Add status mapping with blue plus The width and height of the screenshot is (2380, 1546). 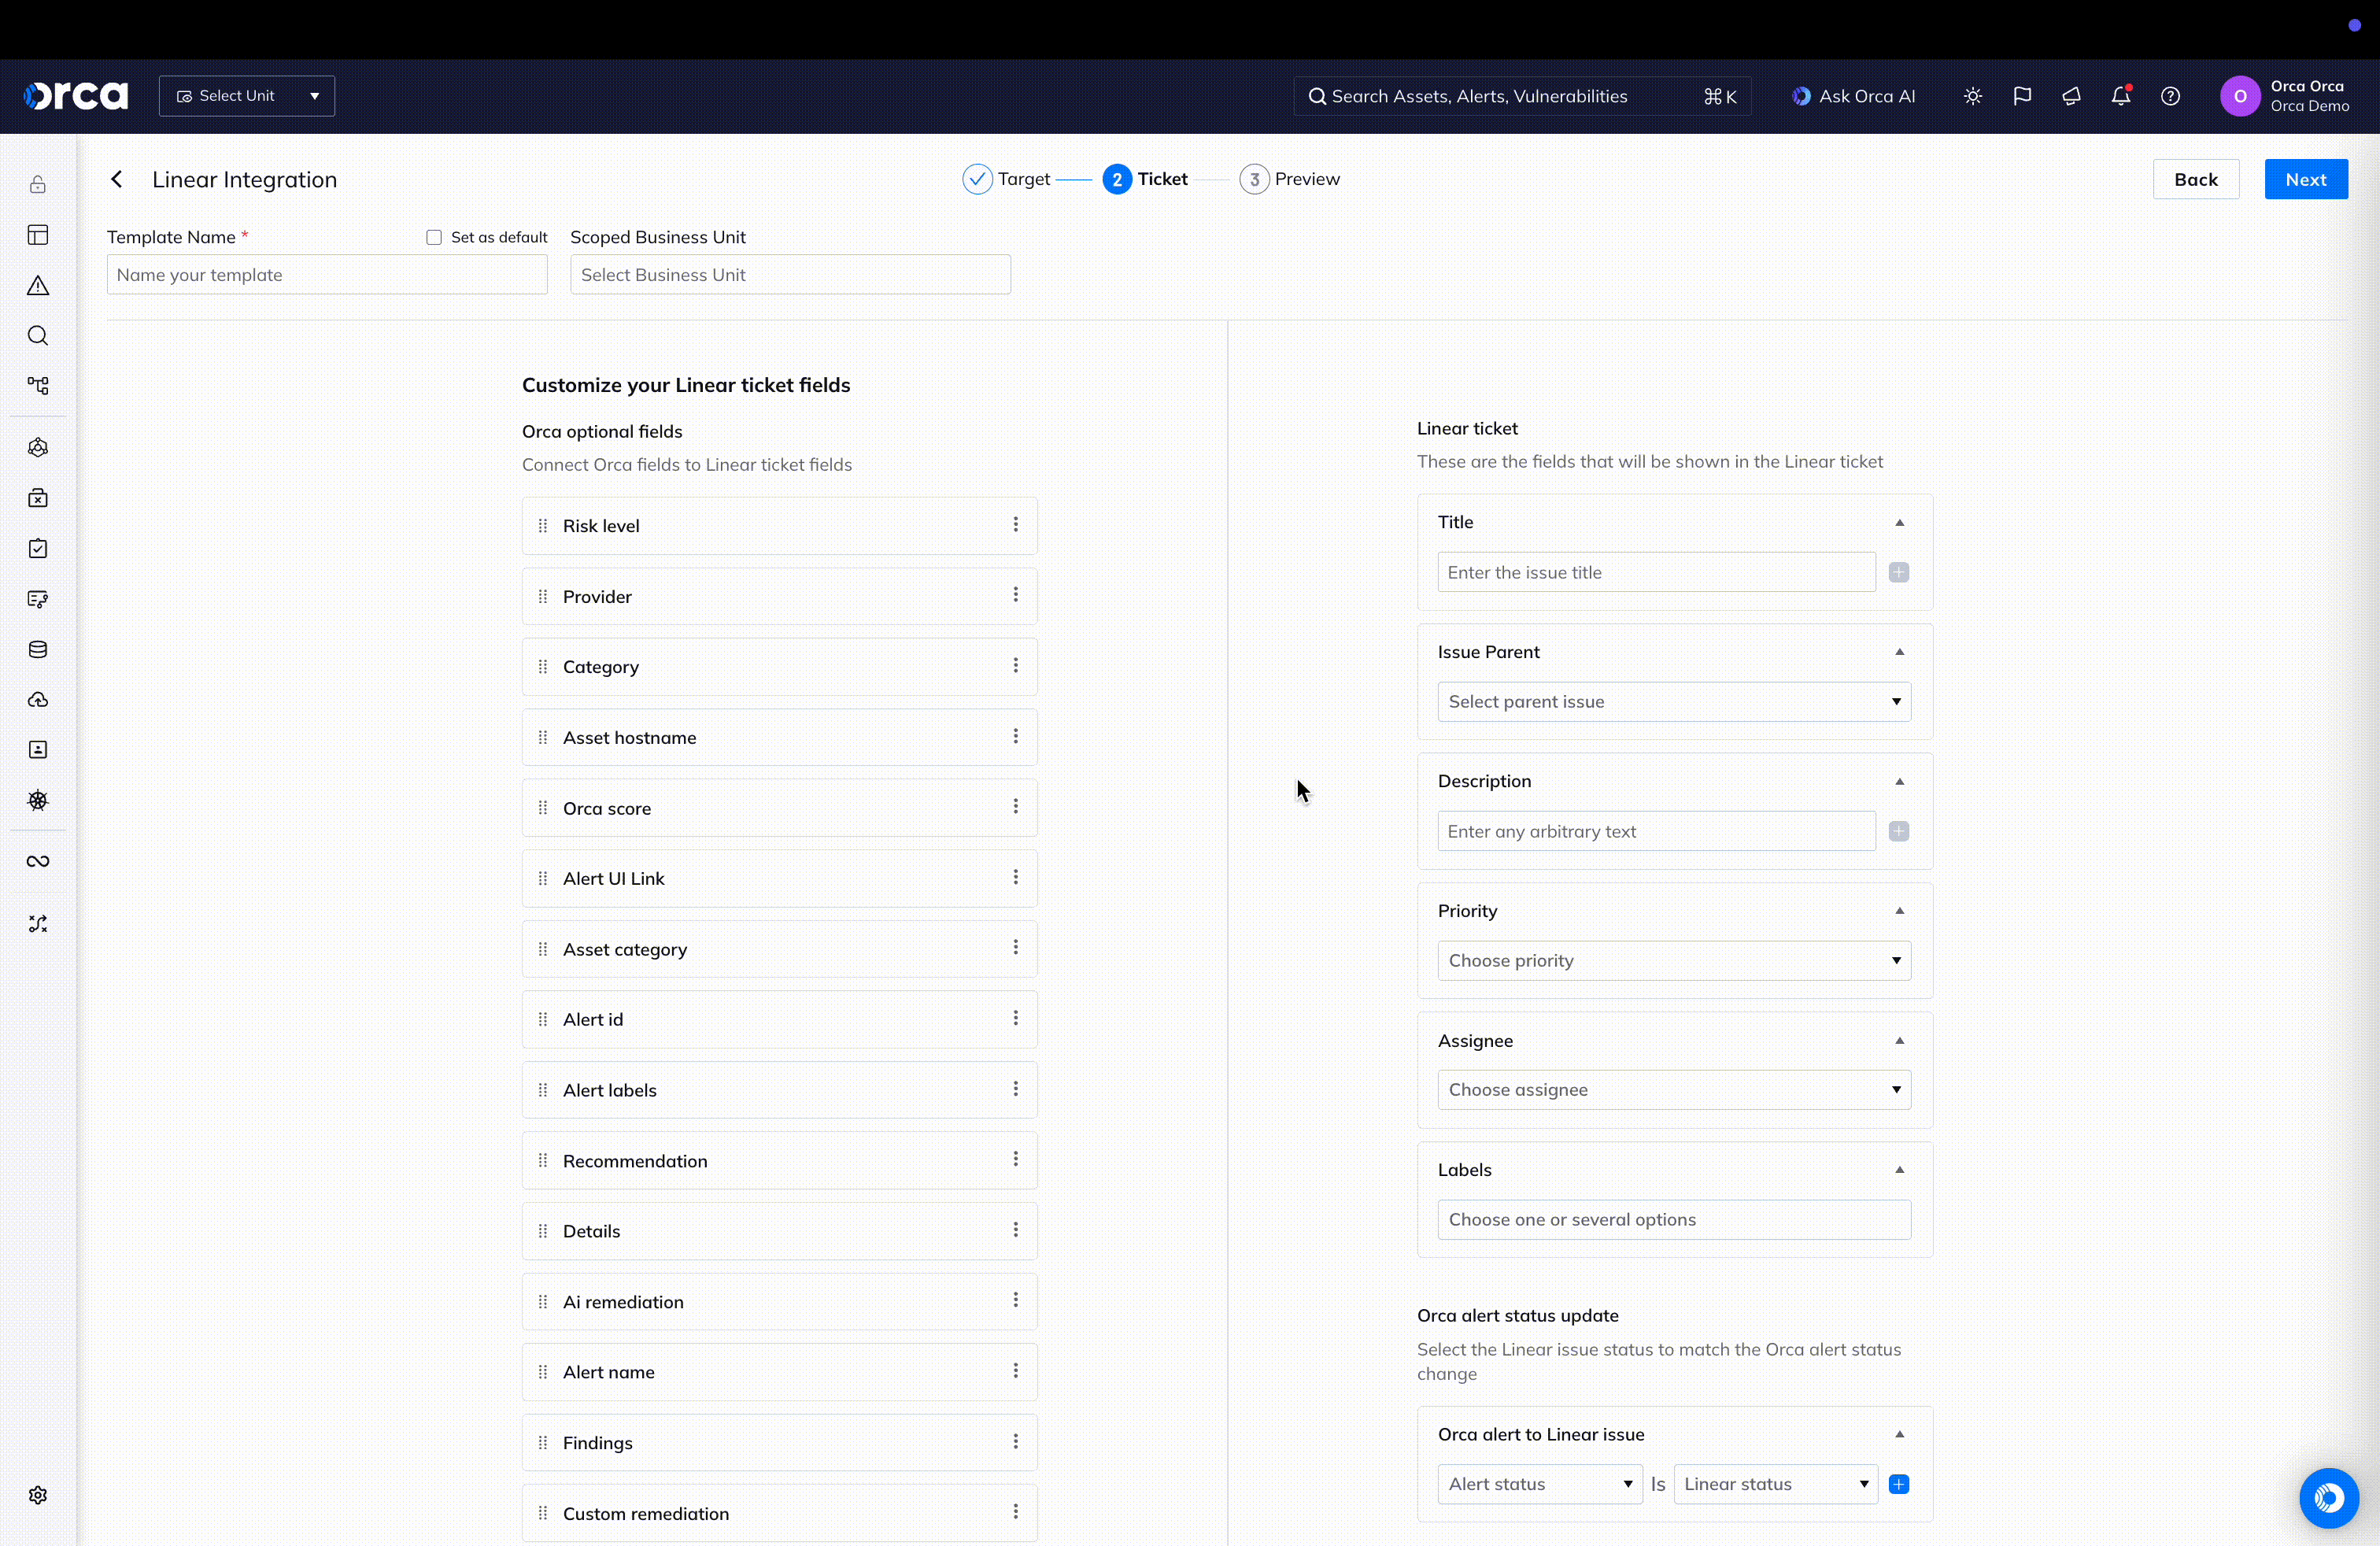[1899, 1484]
